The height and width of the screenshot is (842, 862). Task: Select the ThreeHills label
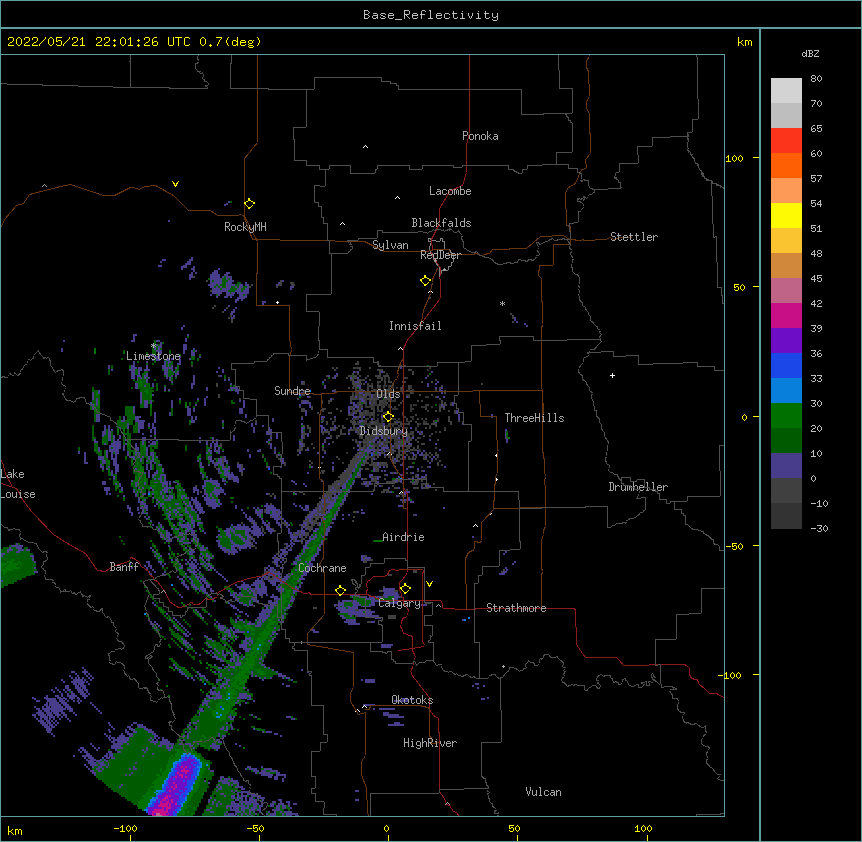coord(534,418)
